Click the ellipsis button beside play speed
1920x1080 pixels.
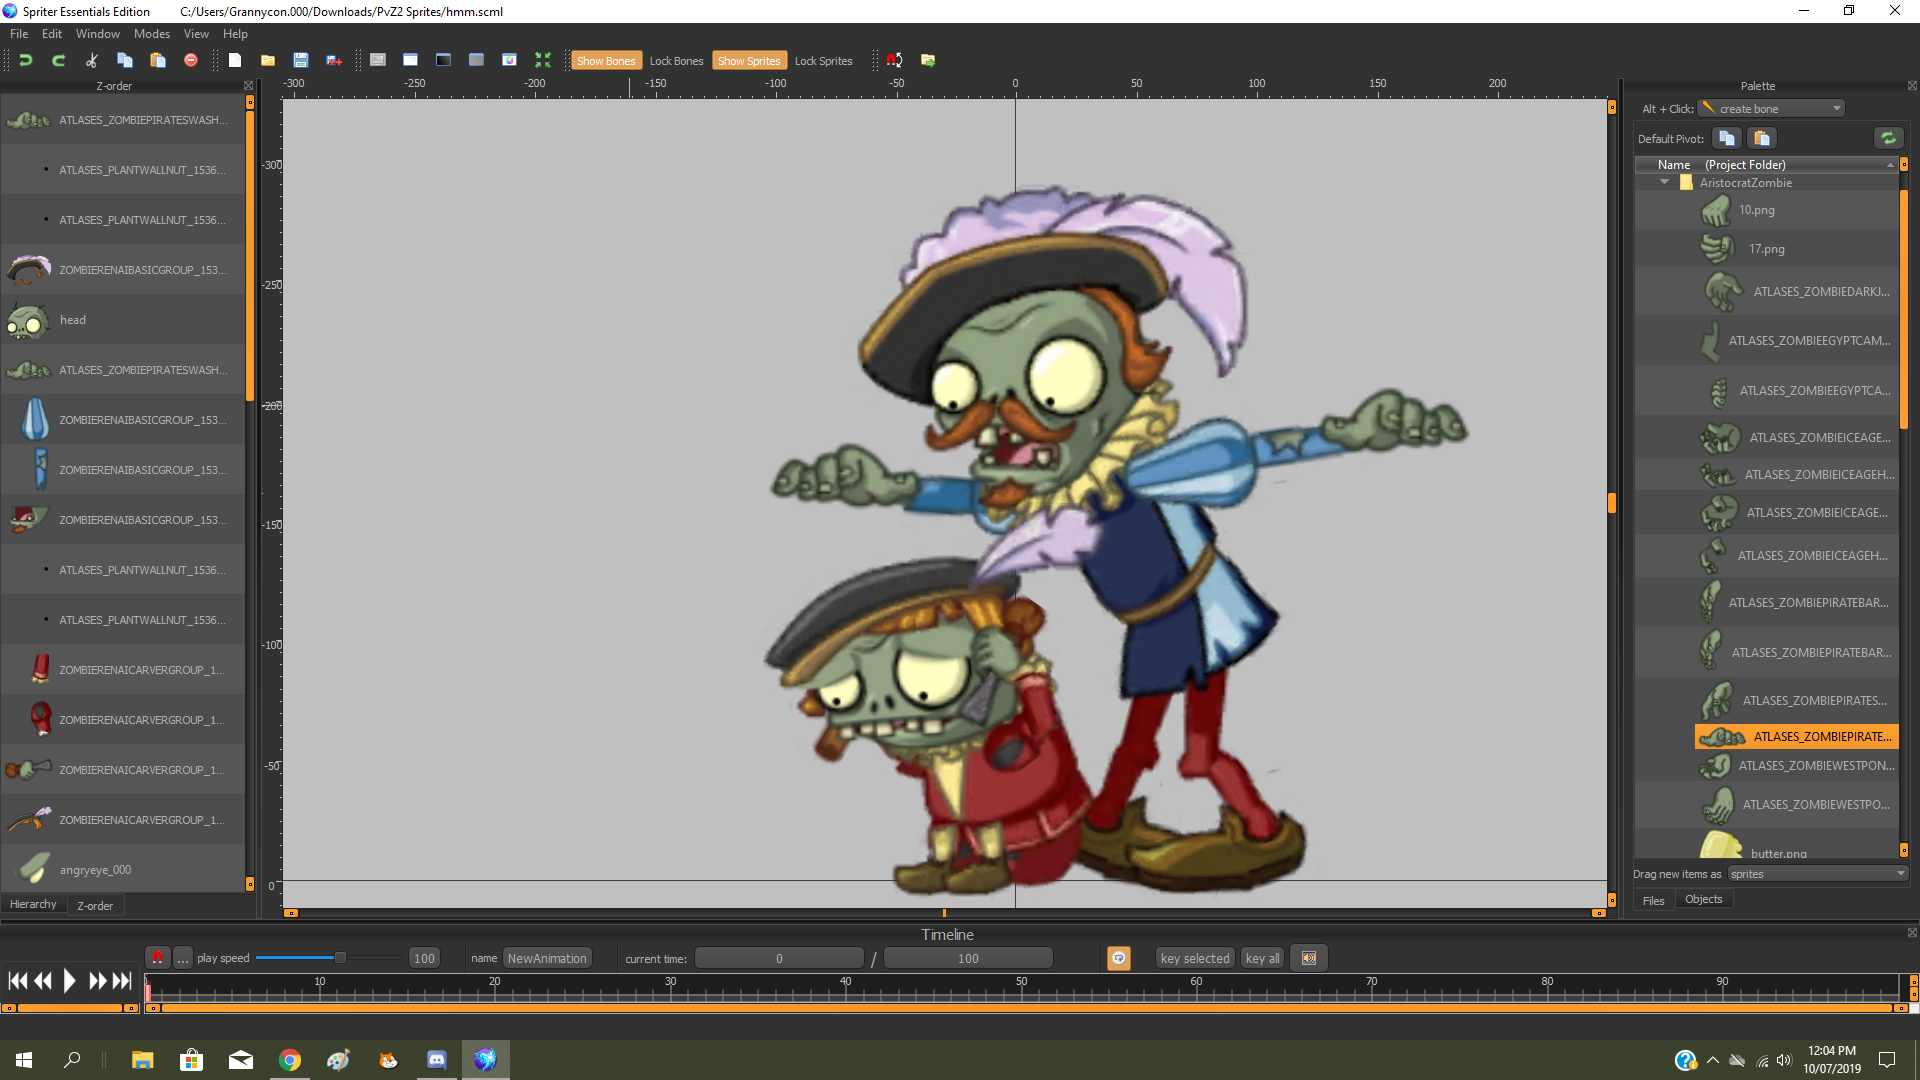183,958
